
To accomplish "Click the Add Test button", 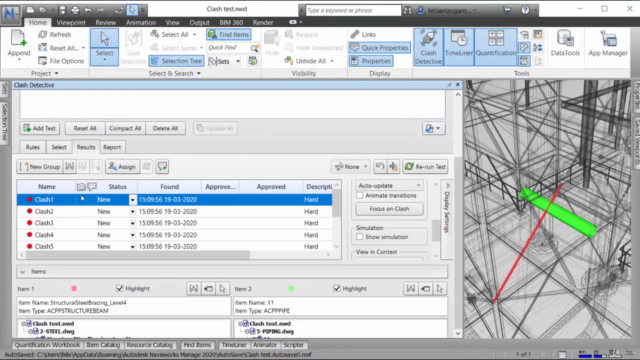I will coord(40,128).
